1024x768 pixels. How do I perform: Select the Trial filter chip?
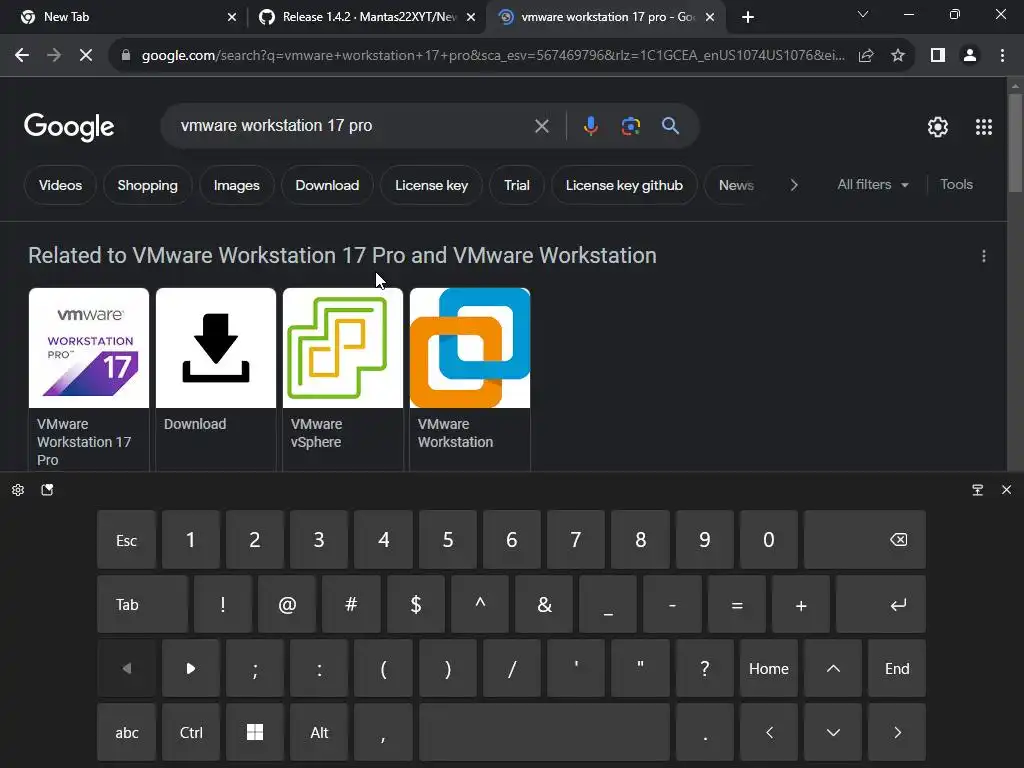[517, 185]
